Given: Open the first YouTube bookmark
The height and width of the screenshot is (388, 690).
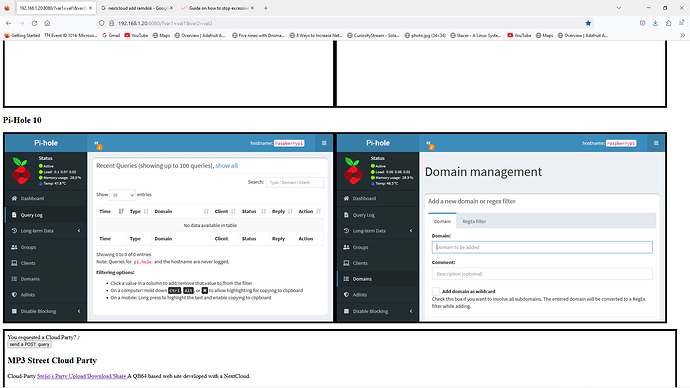Looking at the screenshot, I should pos(136,35).
